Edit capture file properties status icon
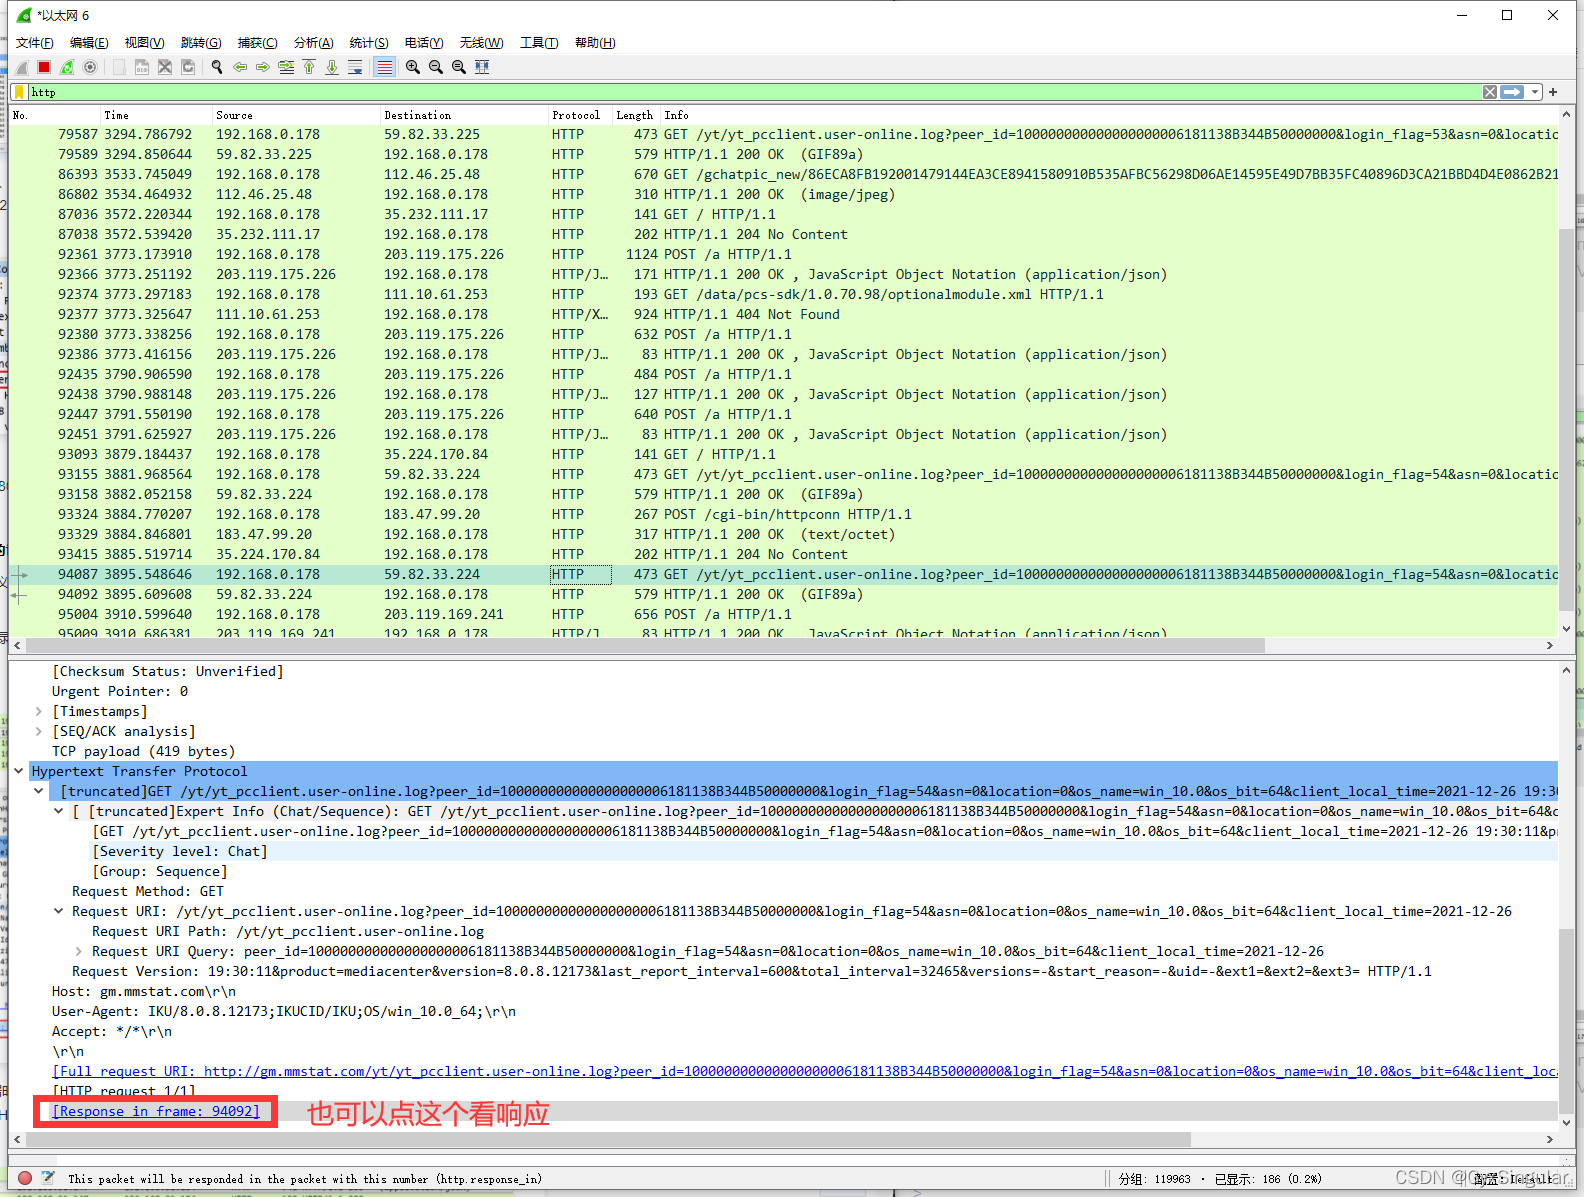Viewport: 1584px width, 1197px height. coord(47,1178)
